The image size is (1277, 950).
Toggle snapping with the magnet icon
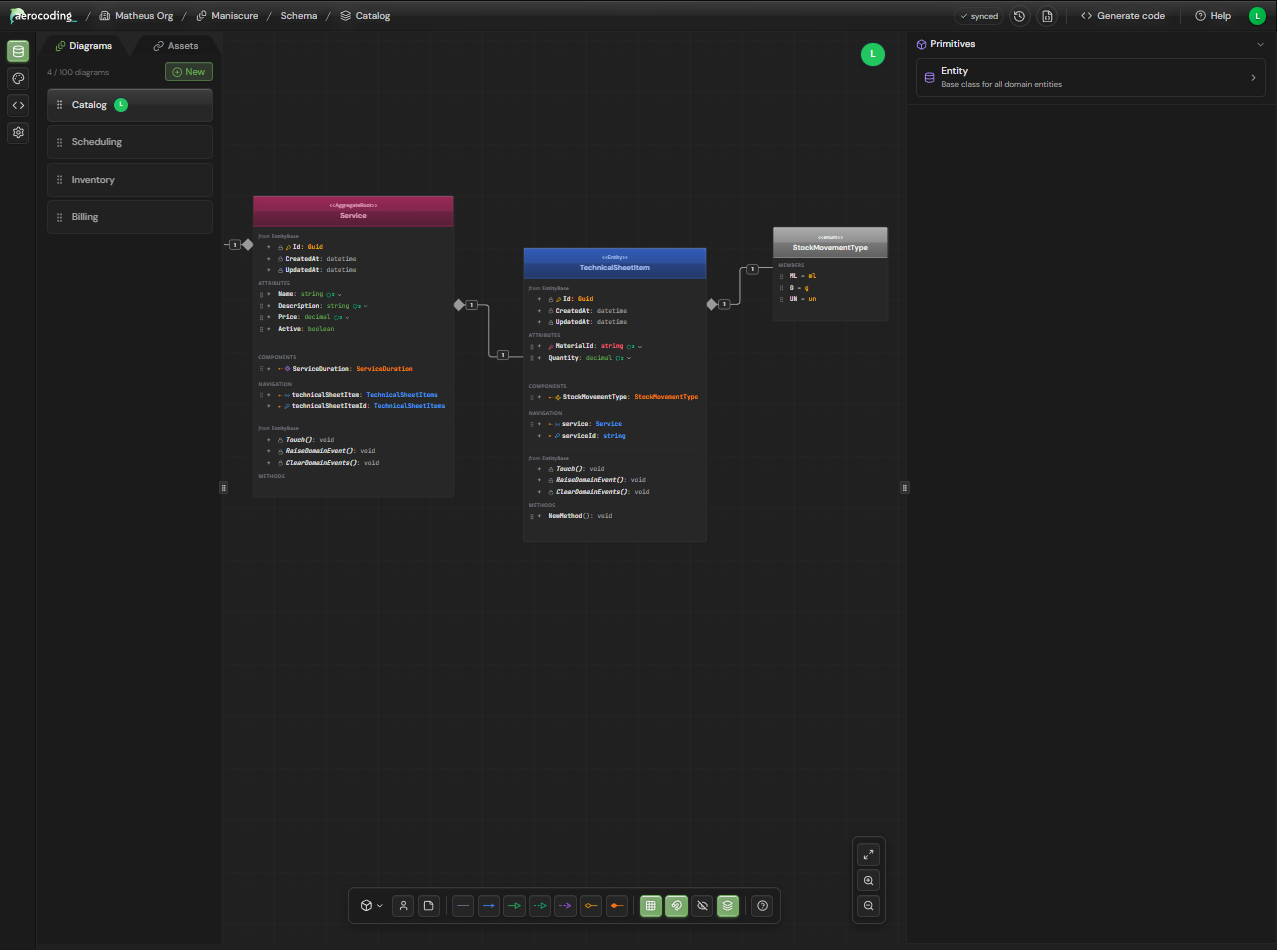[x=676, y=906]
